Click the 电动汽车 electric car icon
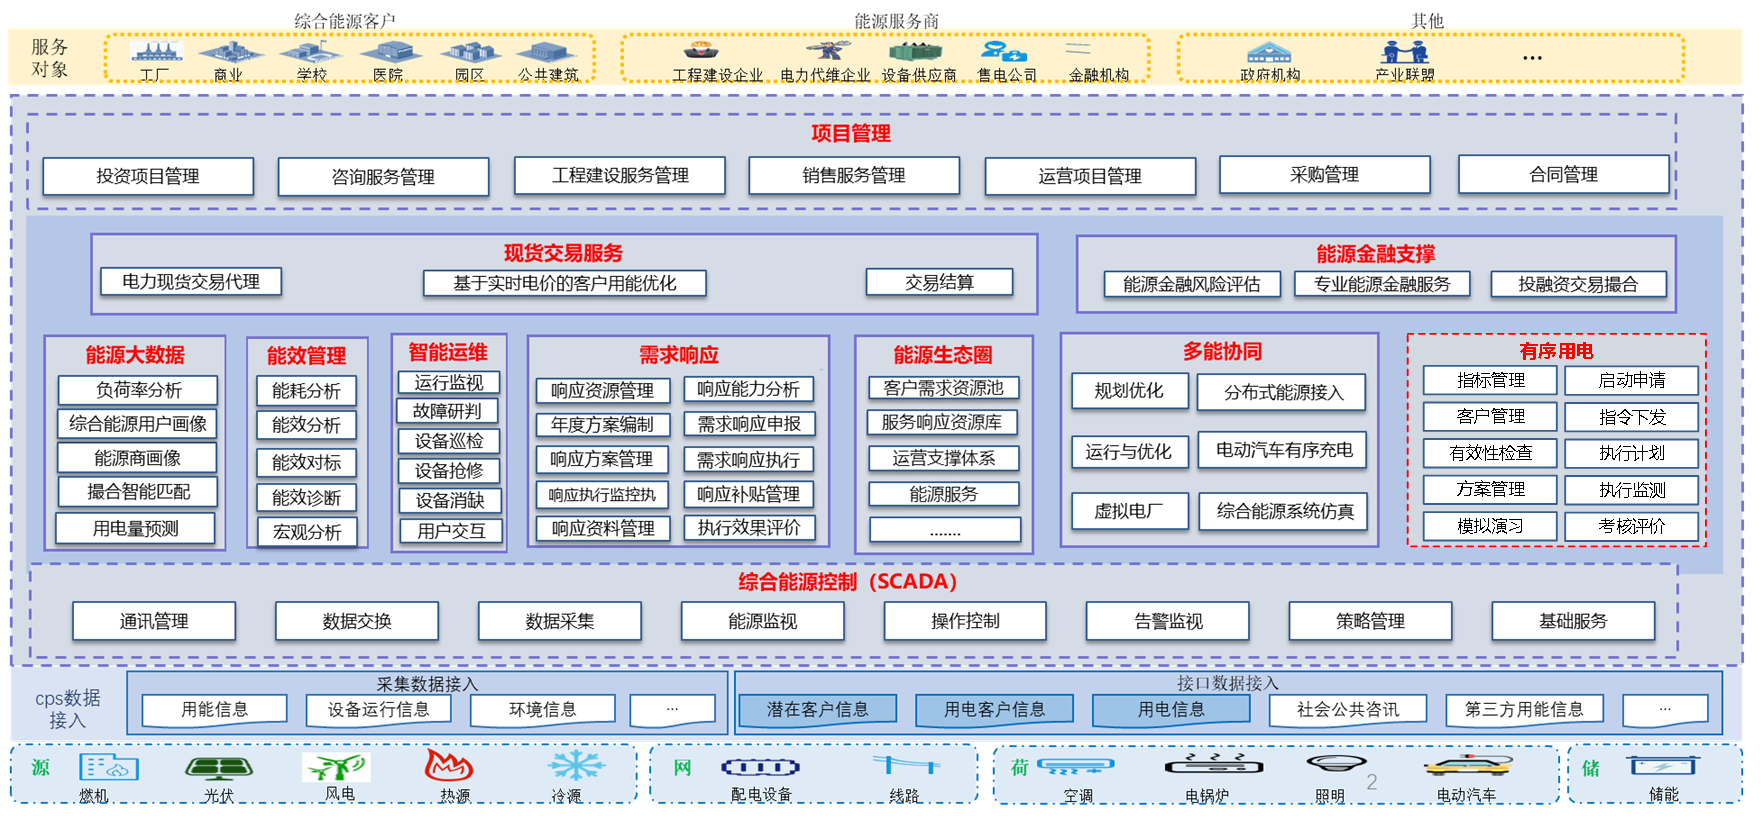 1468,766
